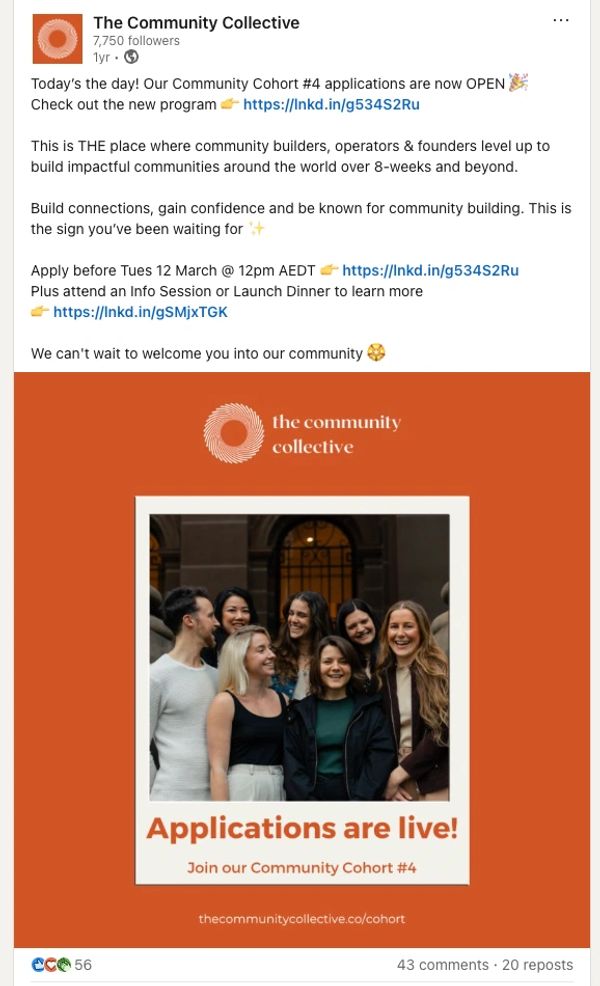The height and width of the screenshot is (986, 600).
Task: Click the red love reaction icon
Action: (51, 965)
